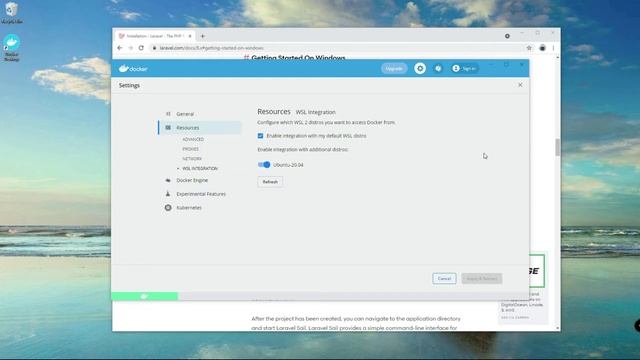Go back in Chrome browser
640x360 pixels.
[x=120, y=48]
